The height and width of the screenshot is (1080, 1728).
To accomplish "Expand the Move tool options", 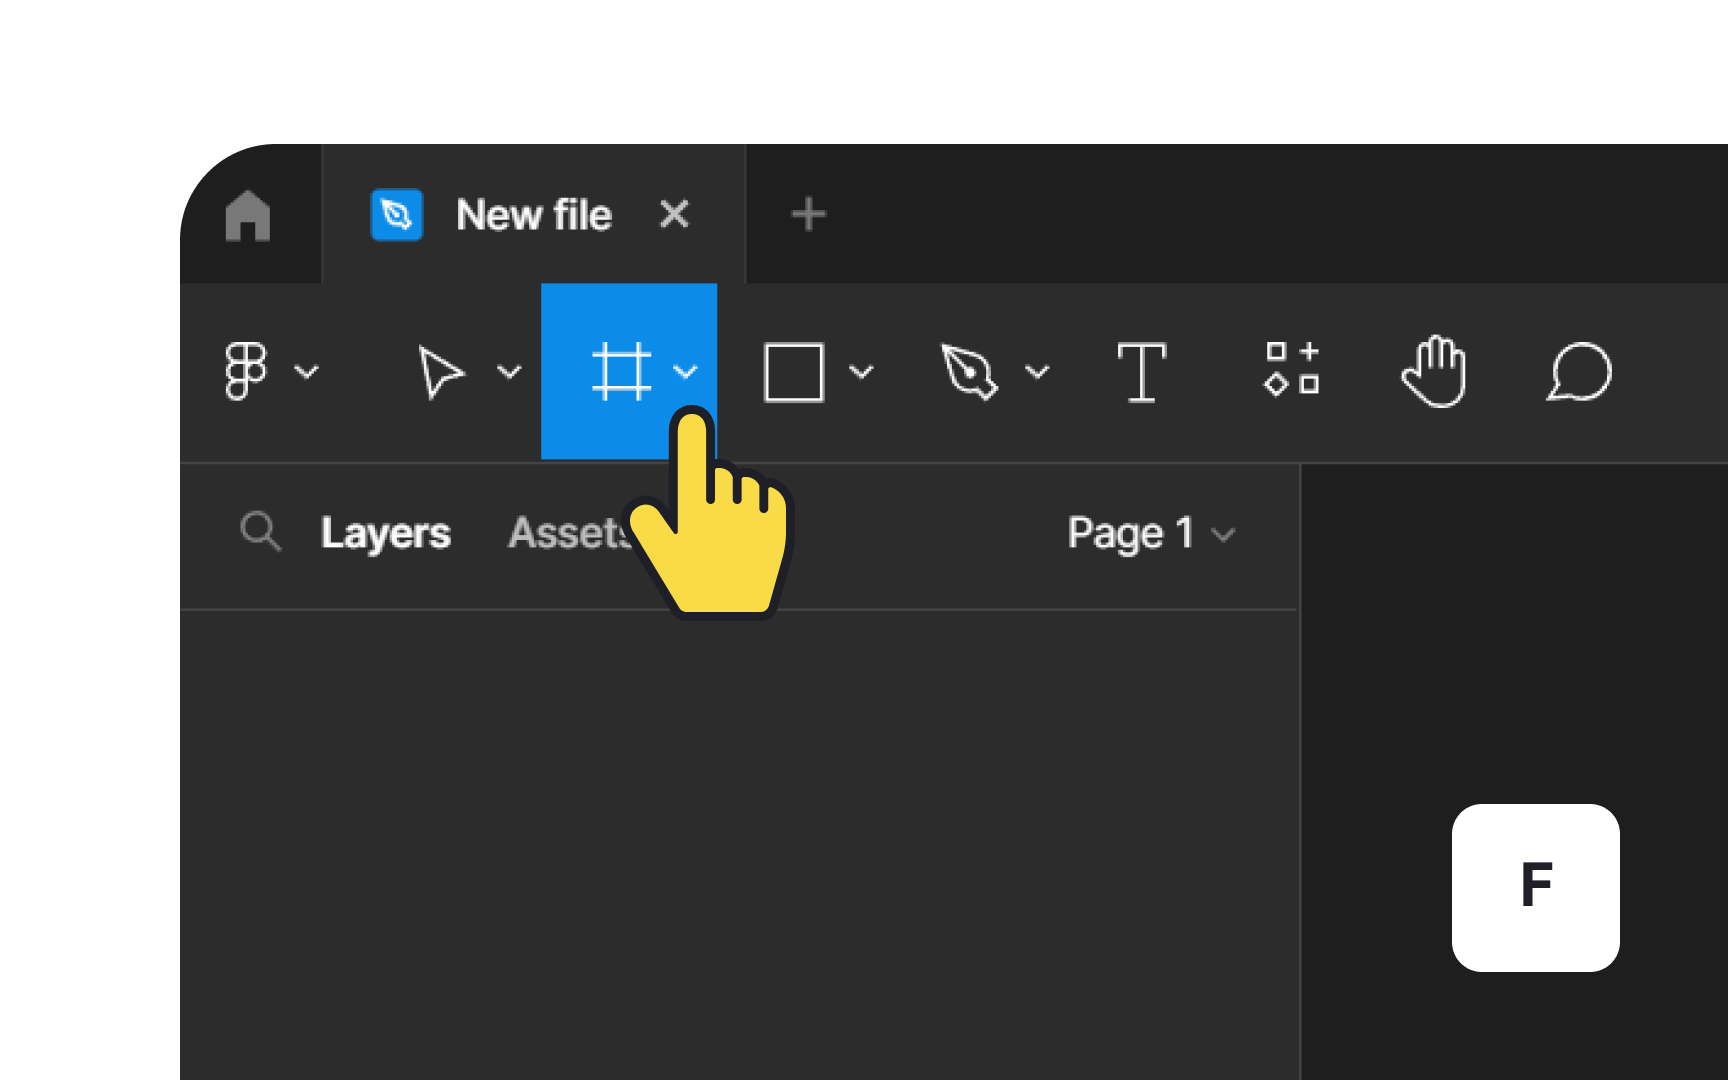I will pos(510,373).
